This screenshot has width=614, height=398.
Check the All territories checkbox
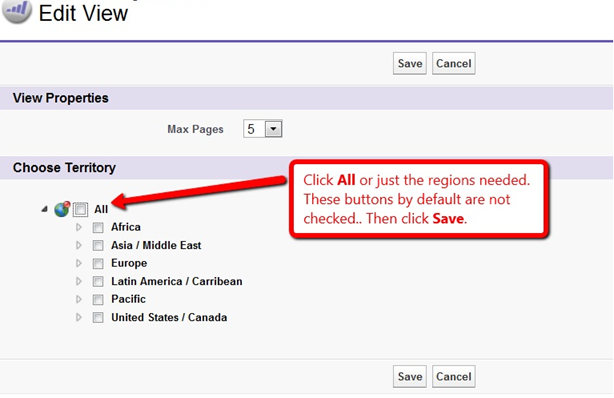(81, 209)
